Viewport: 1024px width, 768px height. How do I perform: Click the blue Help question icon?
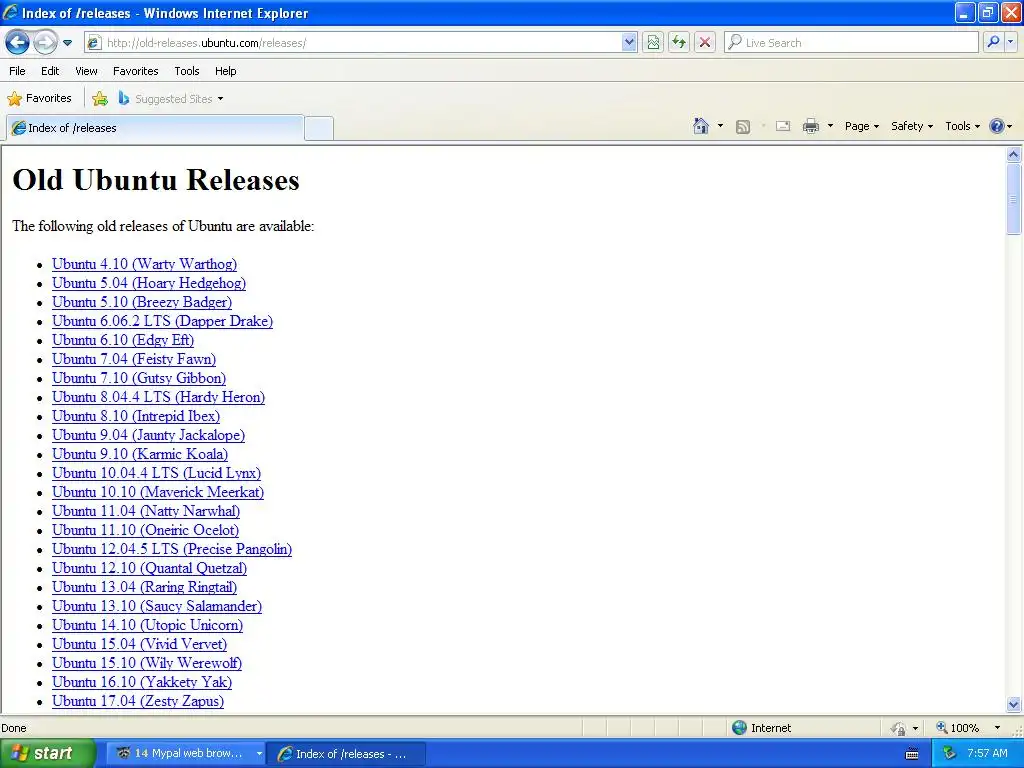[x=997, y=126]
